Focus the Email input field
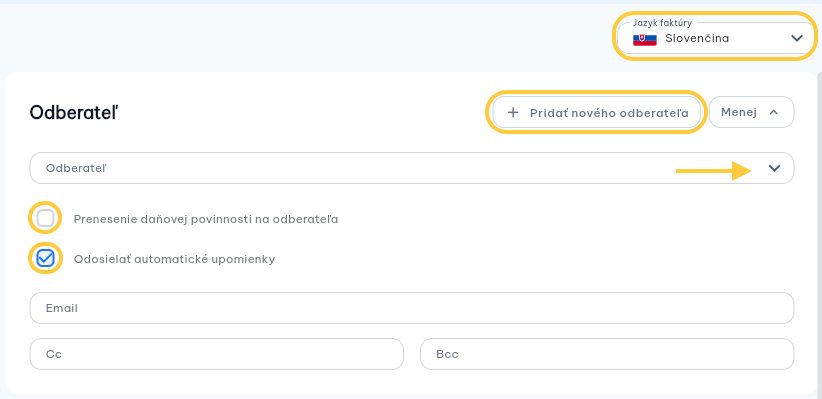This screenshot has width=822, height=399. (412, 308)
